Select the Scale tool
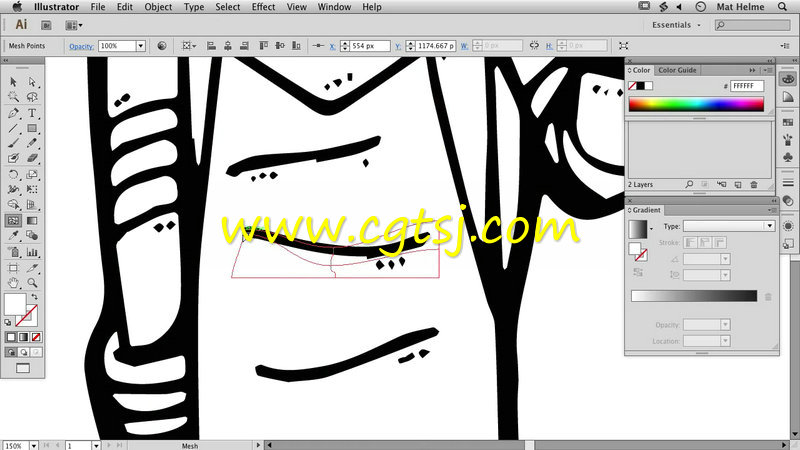 32,174
